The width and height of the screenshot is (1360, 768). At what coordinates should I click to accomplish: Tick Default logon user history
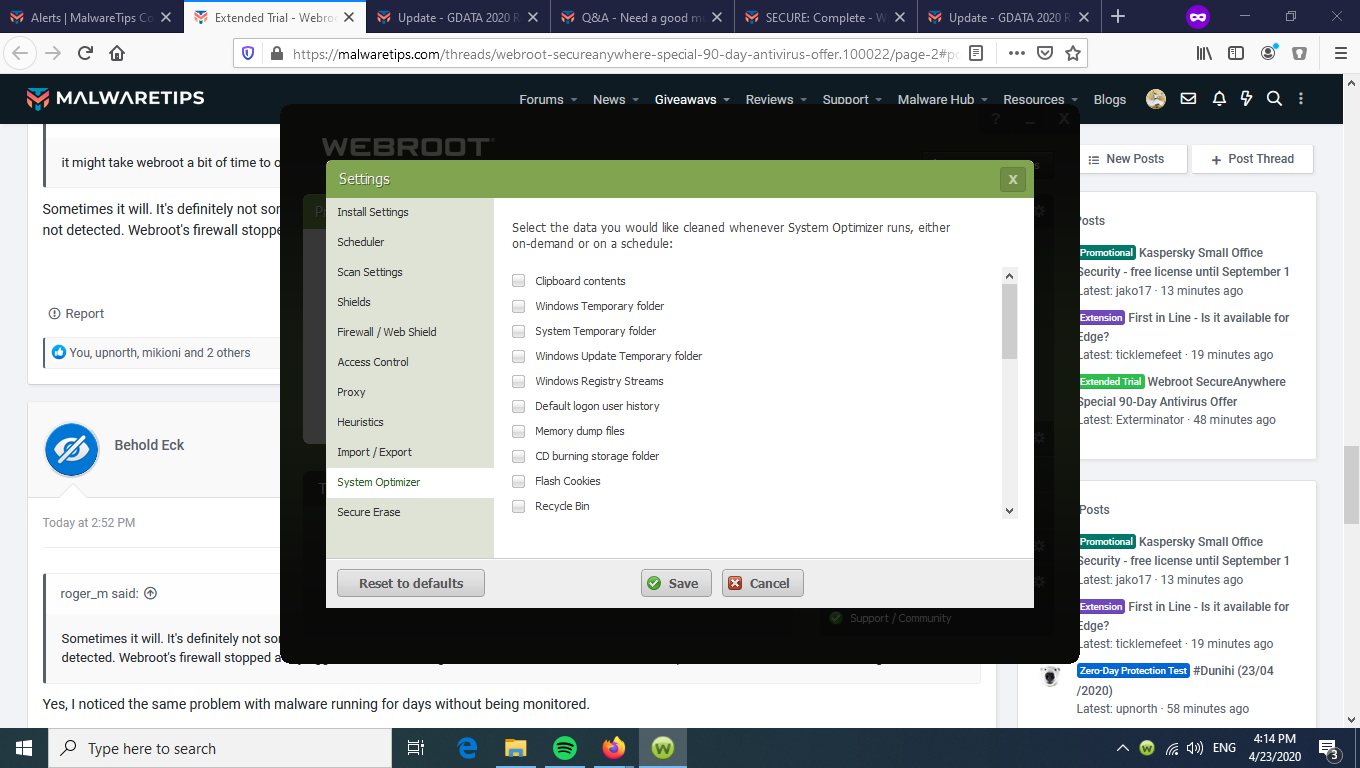click(x=519, y=406)
